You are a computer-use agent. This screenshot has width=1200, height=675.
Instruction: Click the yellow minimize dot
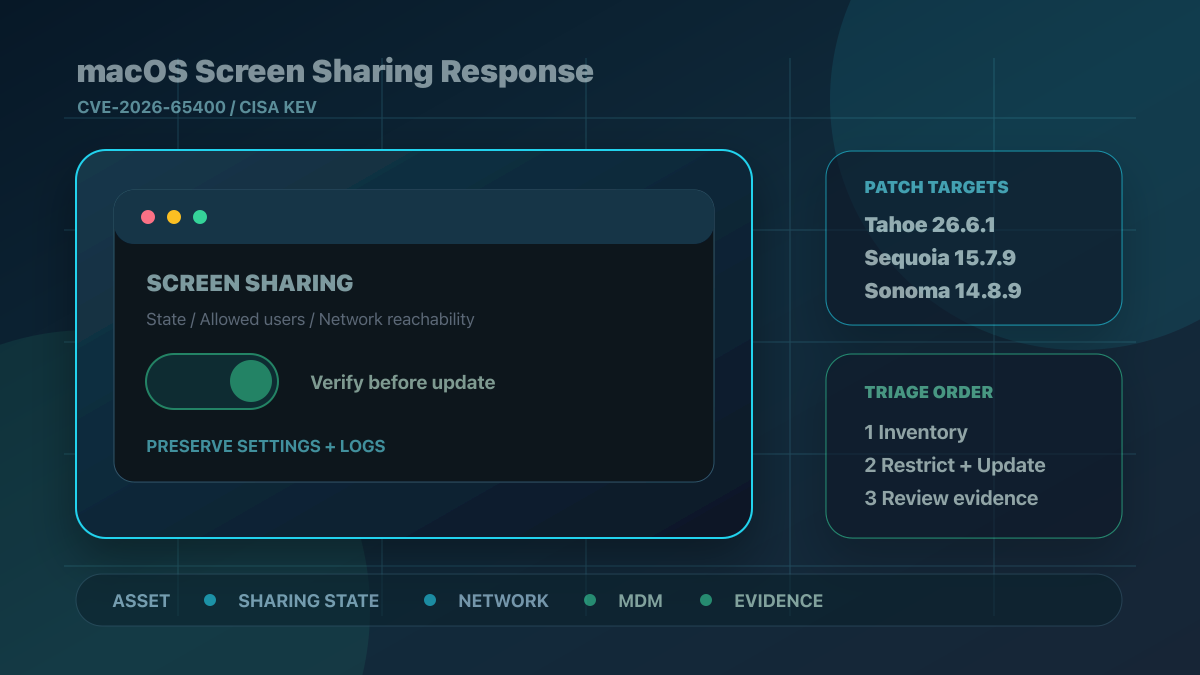tap(174, 217)
